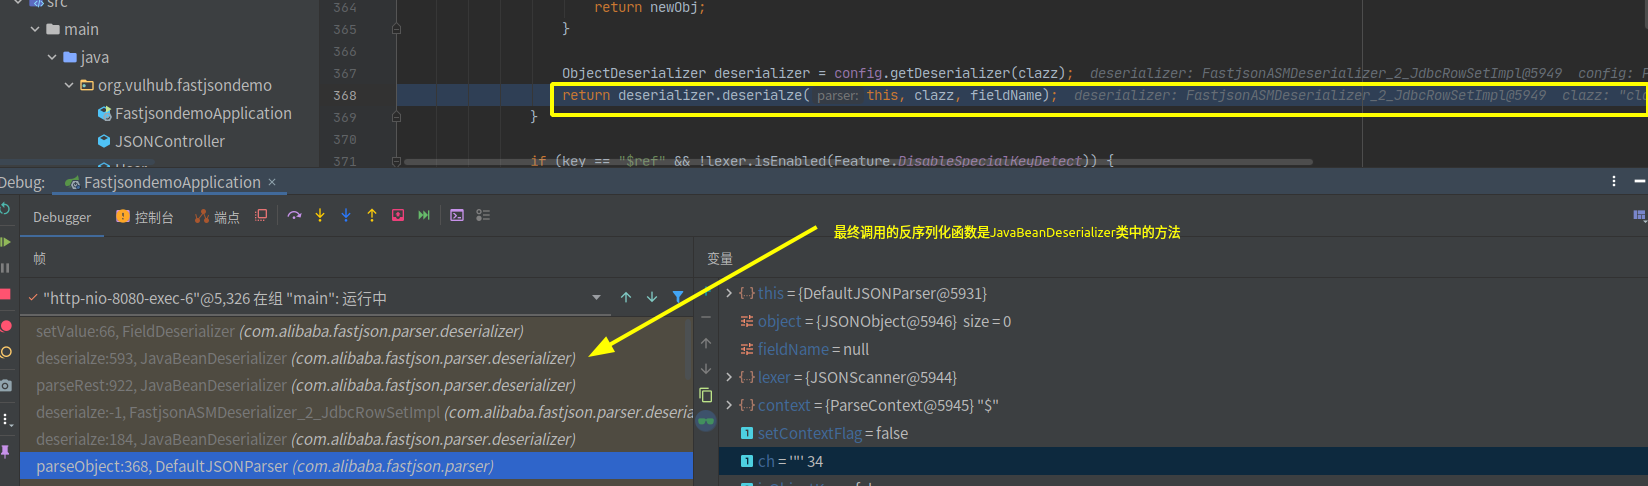Open the thread selector dropdown

(x=596, y=298)
